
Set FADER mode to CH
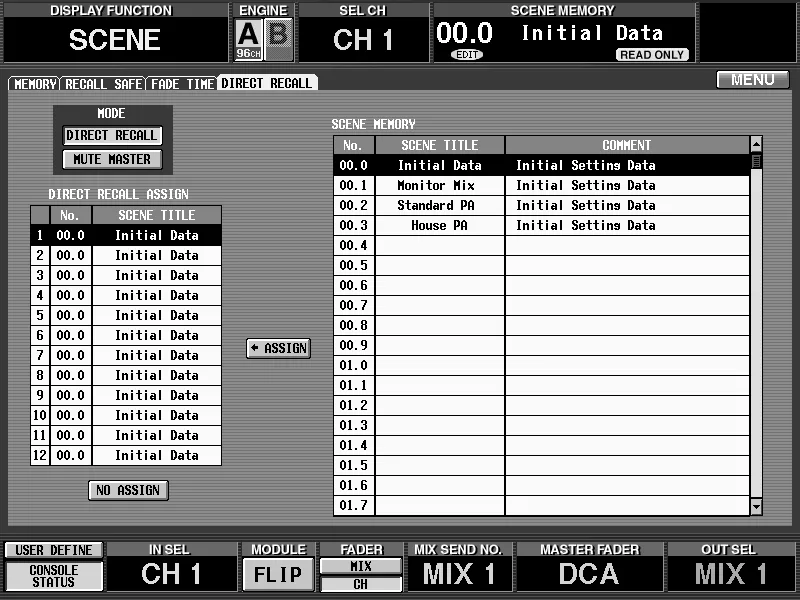[361, 584]
